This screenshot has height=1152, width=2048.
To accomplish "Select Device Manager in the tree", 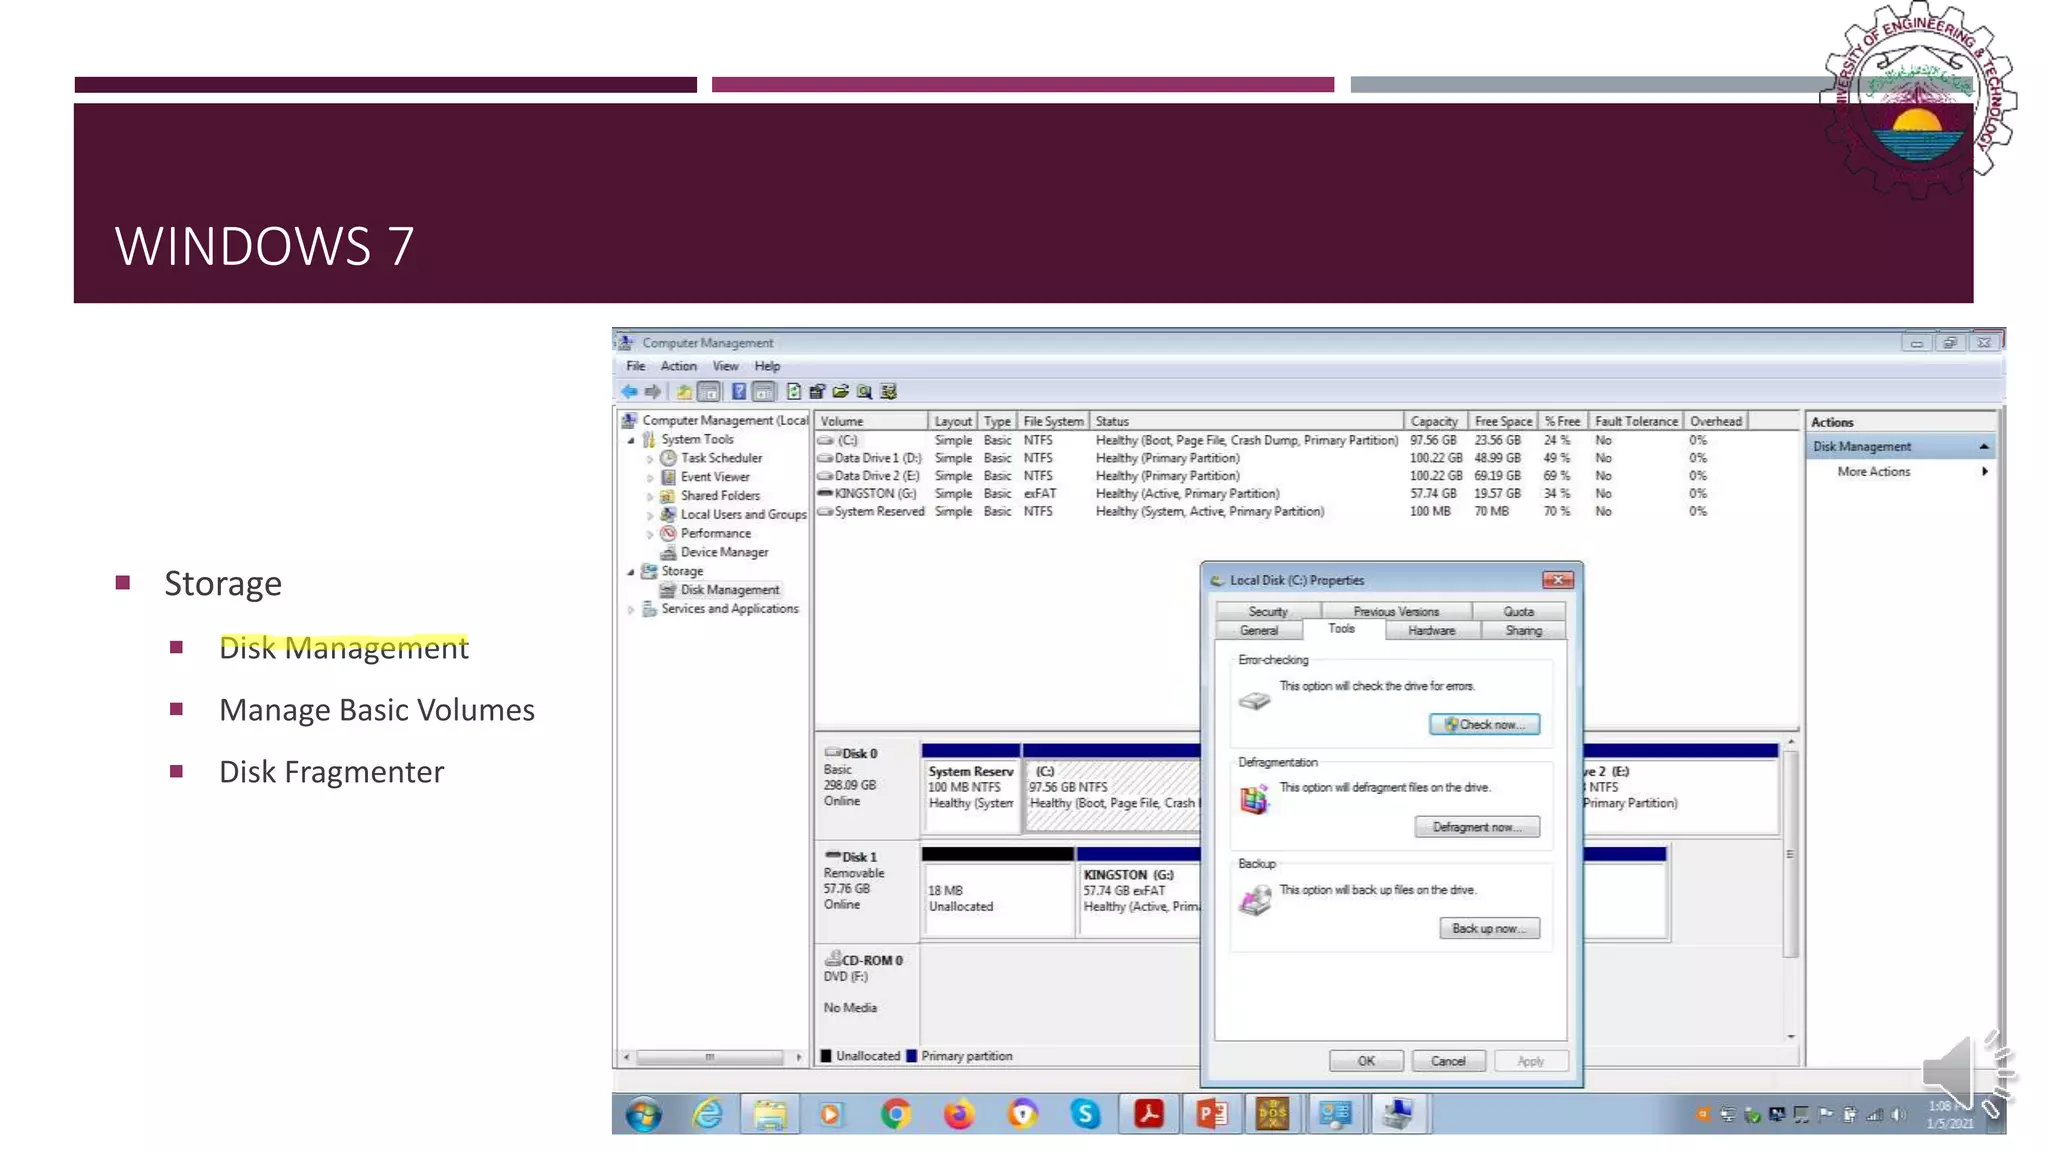I will (724, 552).
